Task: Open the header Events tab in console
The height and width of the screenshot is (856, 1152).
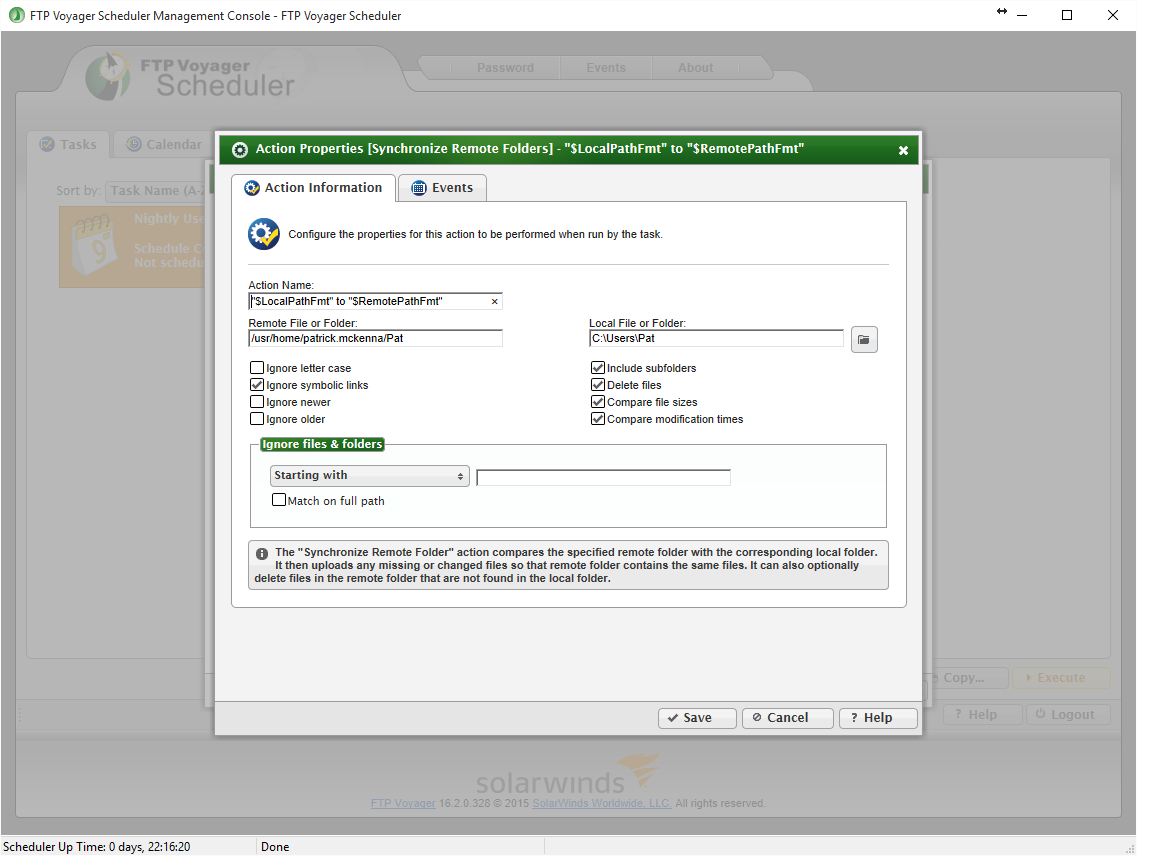Action: [606, 68]
